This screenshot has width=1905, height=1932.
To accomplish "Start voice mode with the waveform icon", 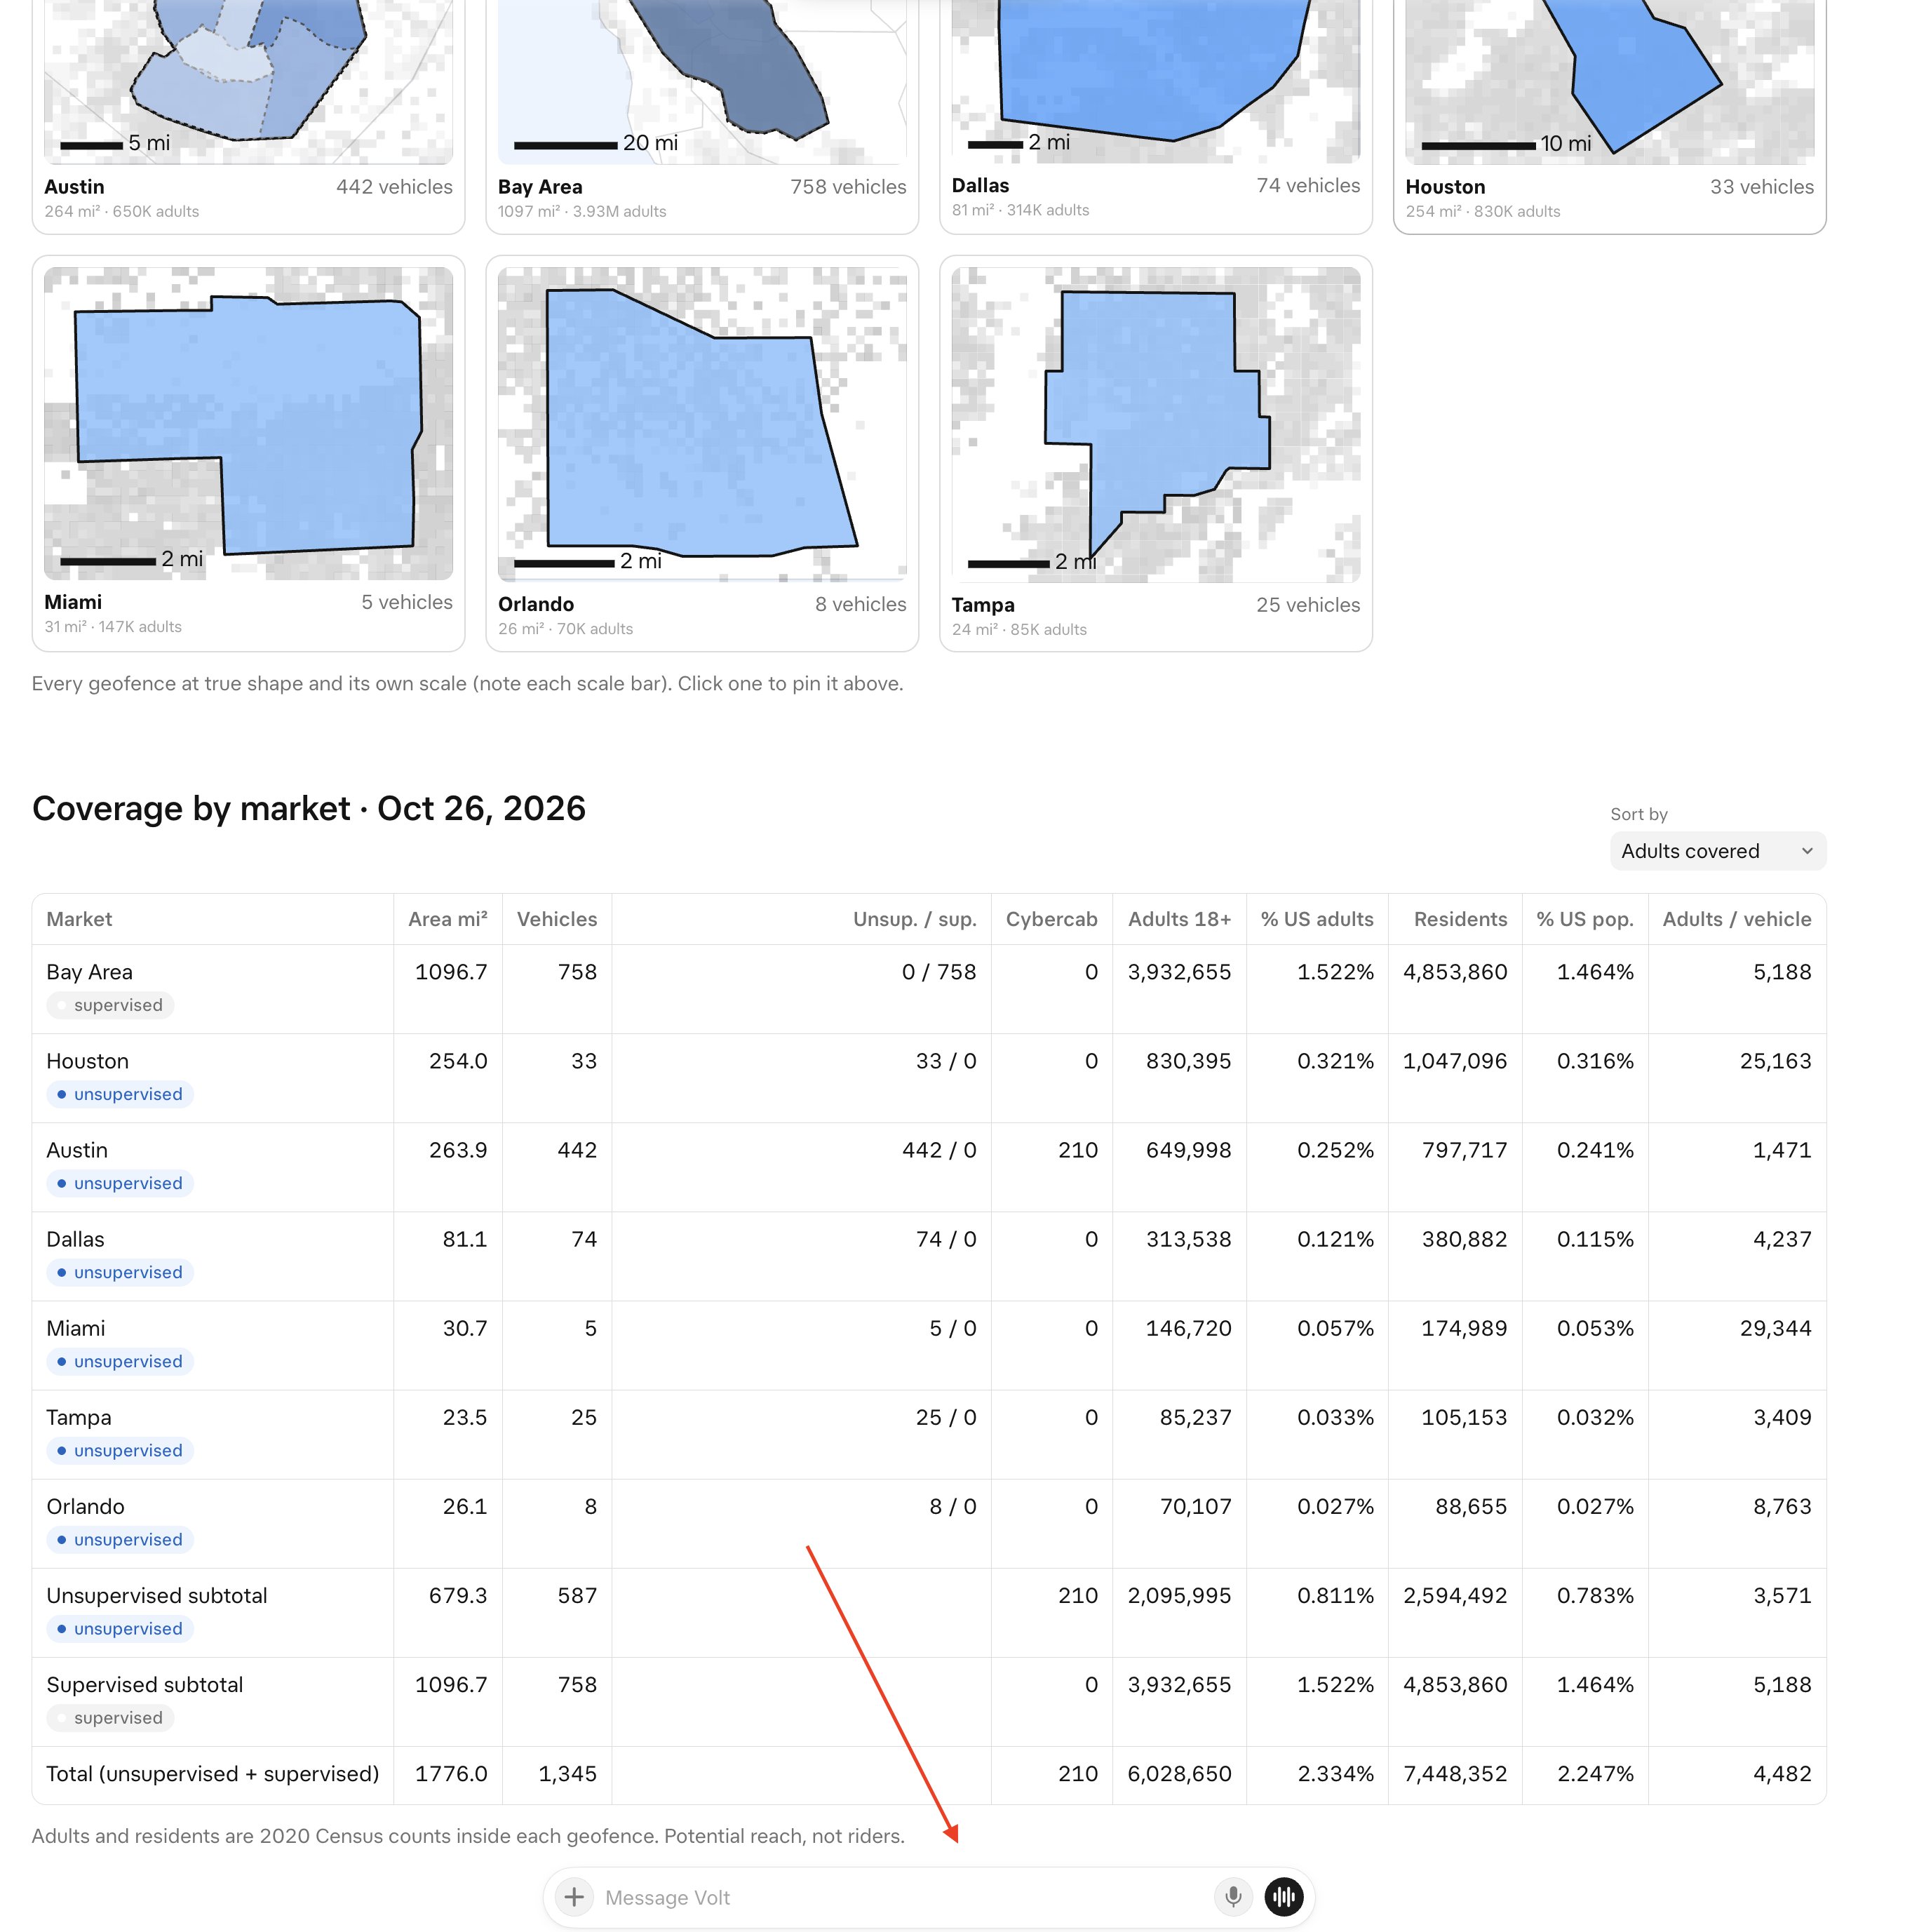I will pyautogui.click(x=1283, y=1896).
